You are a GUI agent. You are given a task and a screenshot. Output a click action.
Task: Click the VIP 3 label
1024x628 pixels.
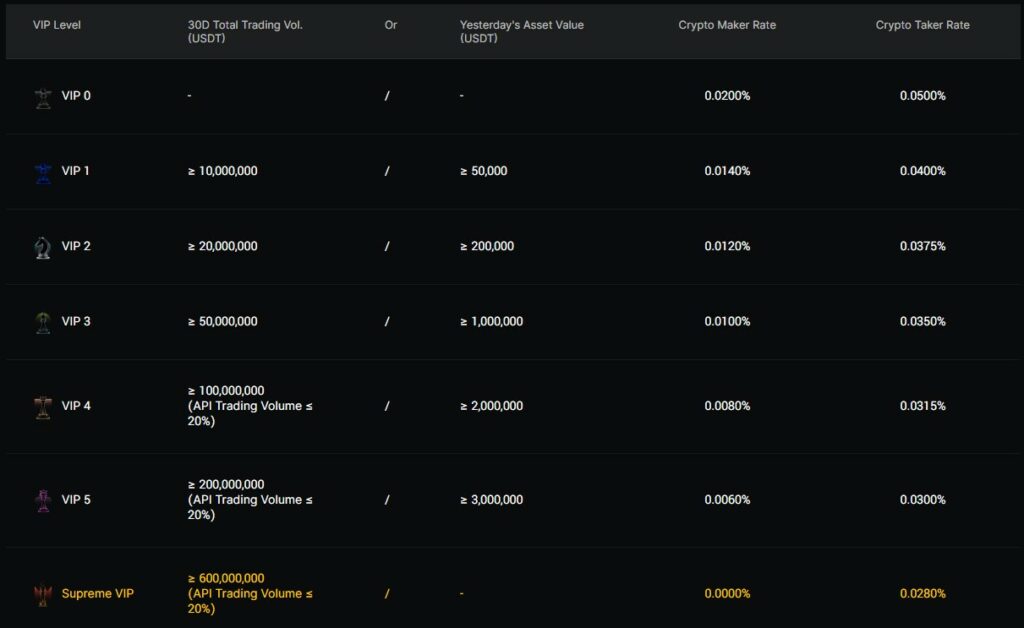(x=76, y=321)
